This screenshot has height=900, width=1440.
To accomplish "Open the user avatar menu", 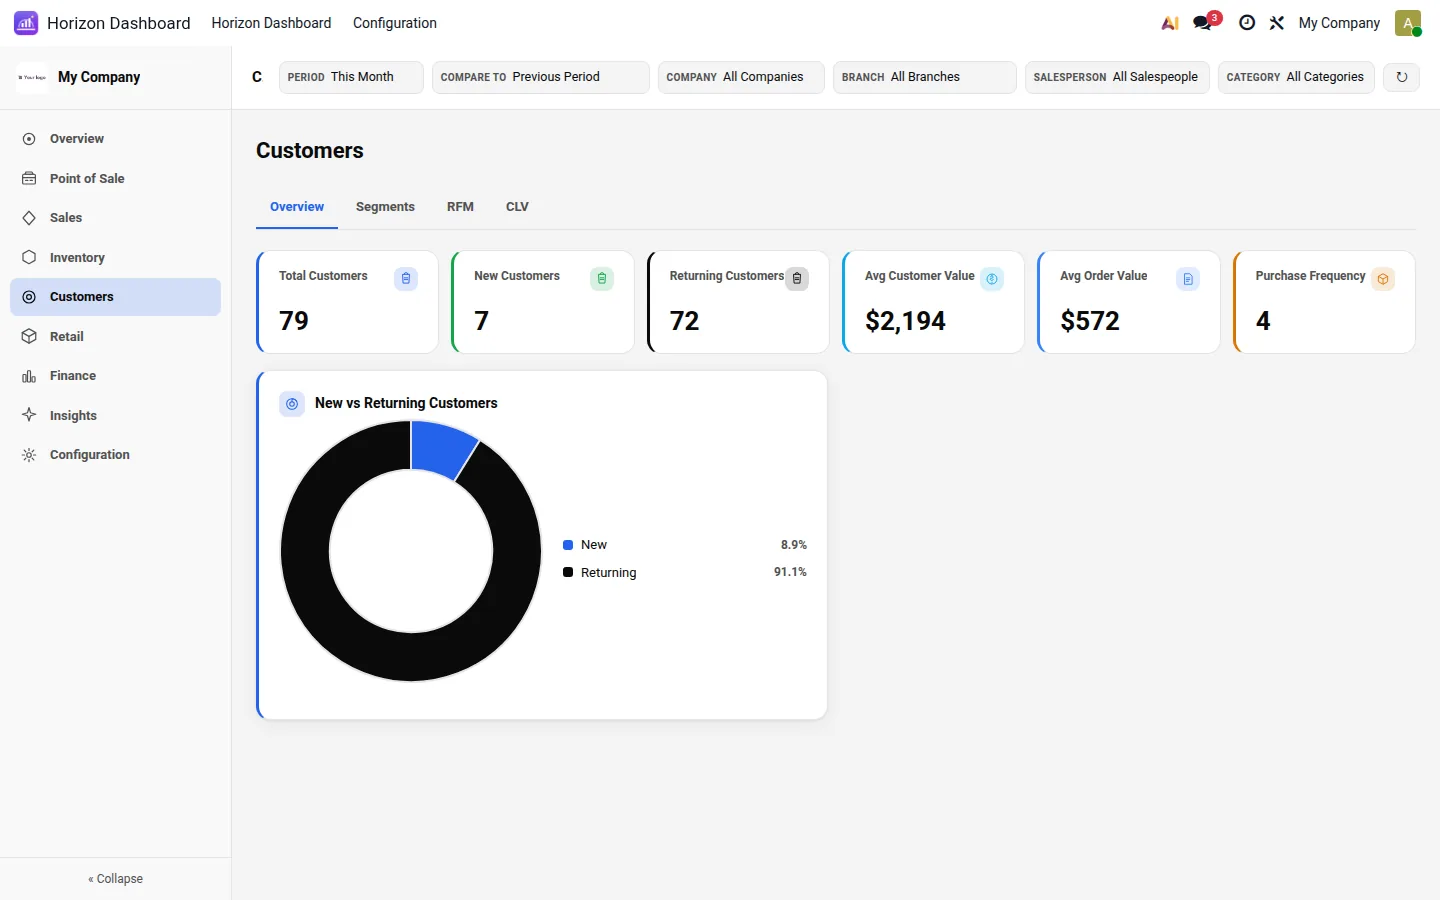I will click(x=1408, y=23).
